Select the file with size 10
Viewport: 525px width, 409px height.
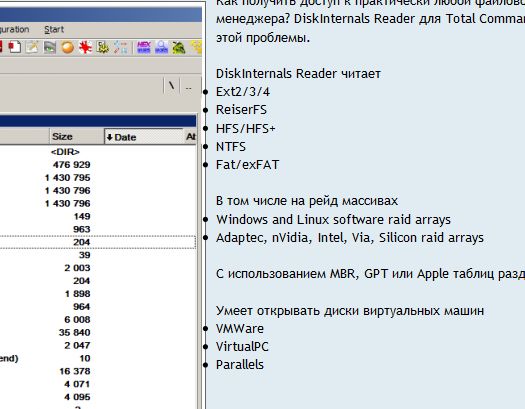tap(85, 358)
